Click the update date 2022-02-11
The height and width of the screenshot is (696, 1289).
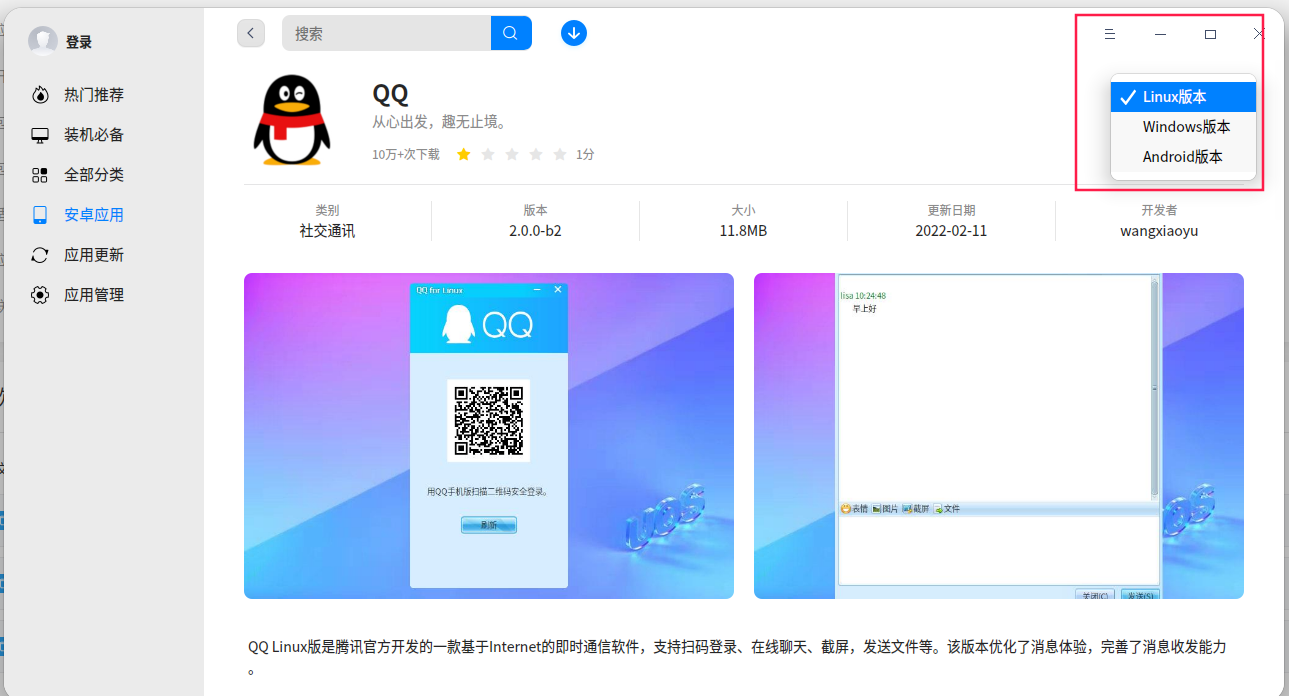coord(951,231)
